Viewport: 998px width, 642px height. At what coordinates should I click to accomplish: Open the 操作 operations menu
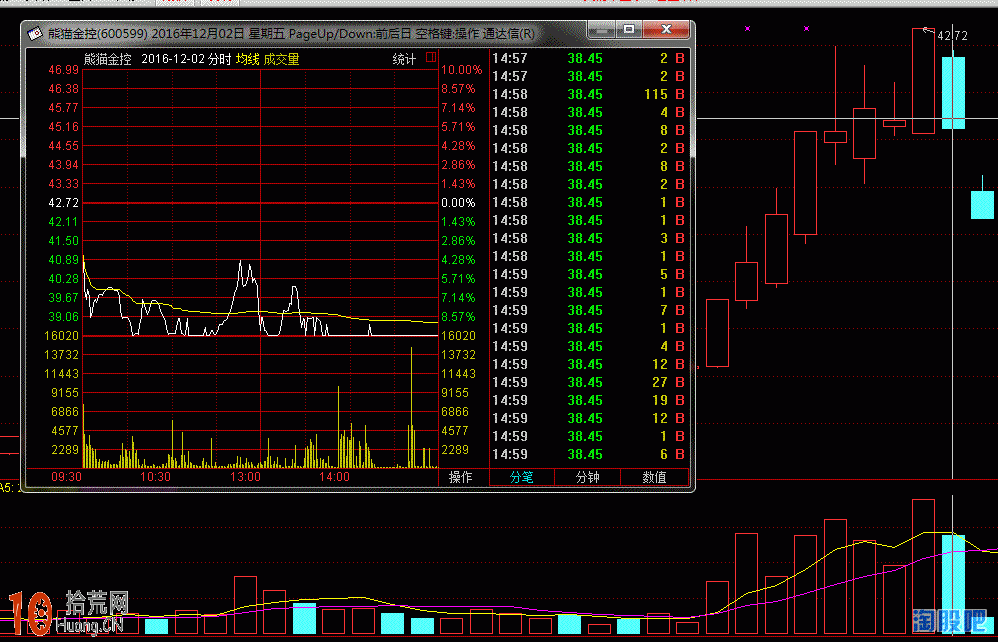(461, 478)
